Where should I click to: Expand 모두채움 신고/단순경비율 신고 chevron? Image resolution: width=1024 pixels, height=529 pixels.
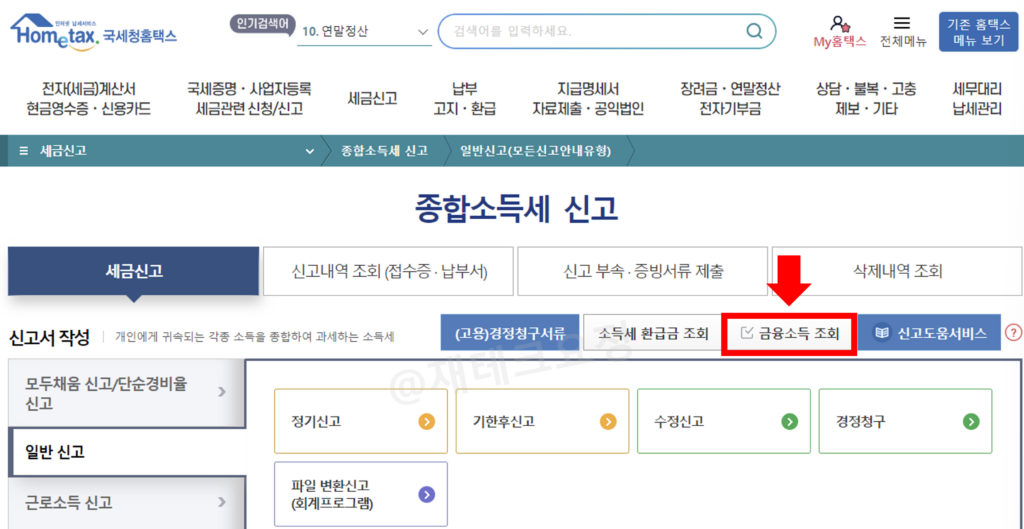click(x=222, y=391)
